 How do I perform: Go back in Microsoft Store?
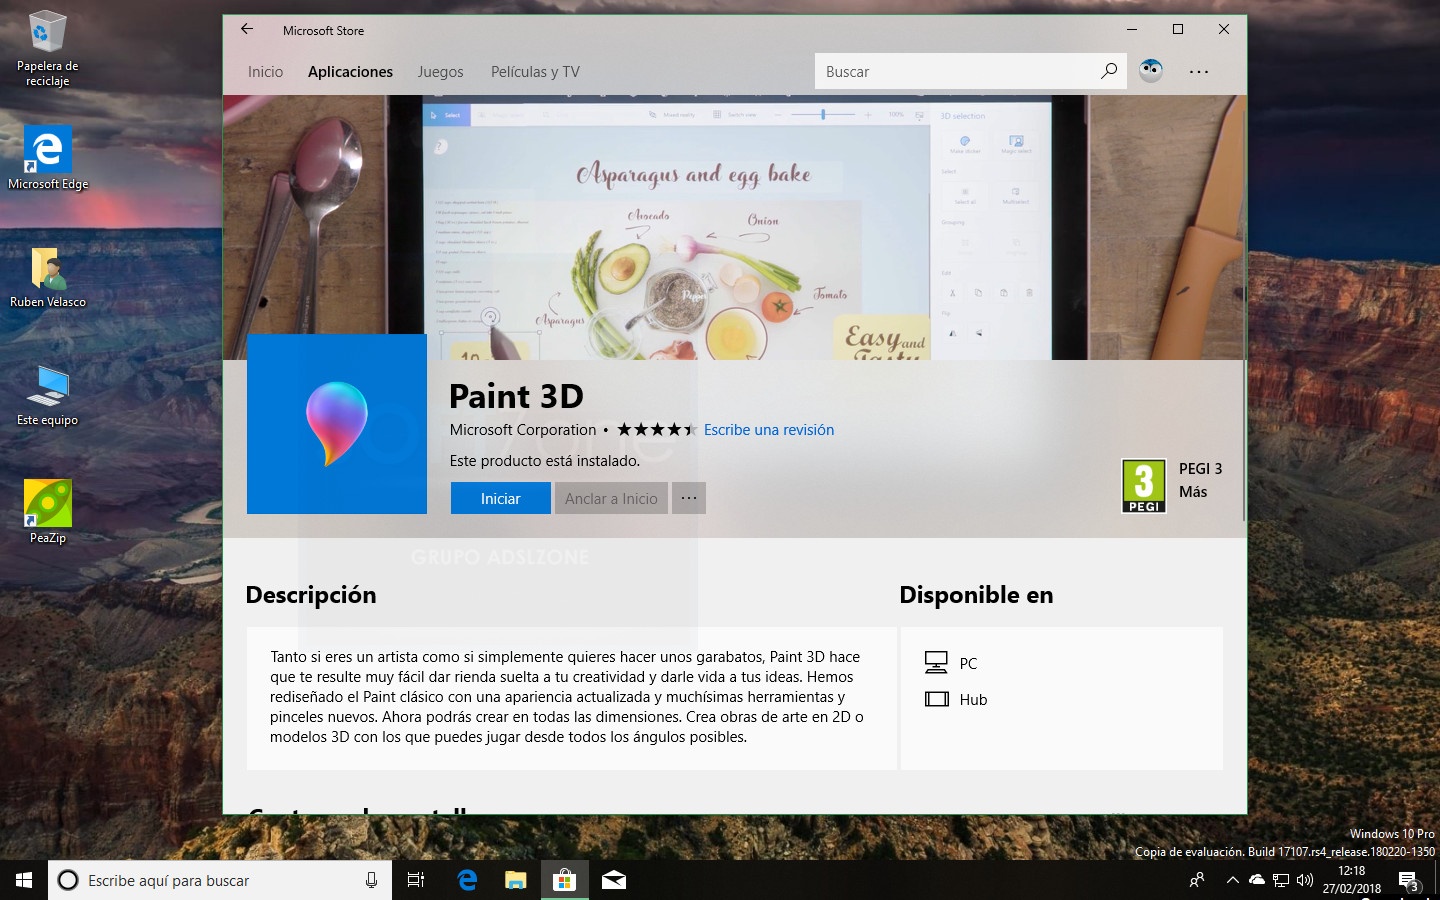tap(247, 29)
